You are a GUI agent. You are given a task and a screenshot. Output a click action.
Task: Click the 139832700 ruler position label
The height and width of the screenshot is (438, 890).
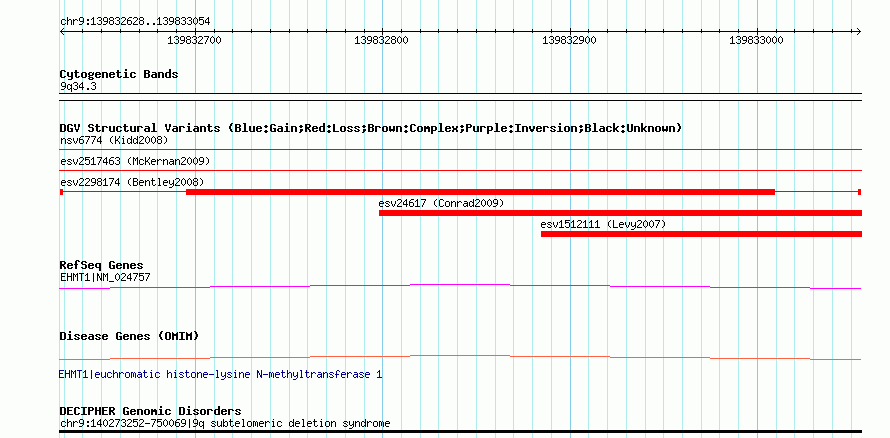click(195, 40)
